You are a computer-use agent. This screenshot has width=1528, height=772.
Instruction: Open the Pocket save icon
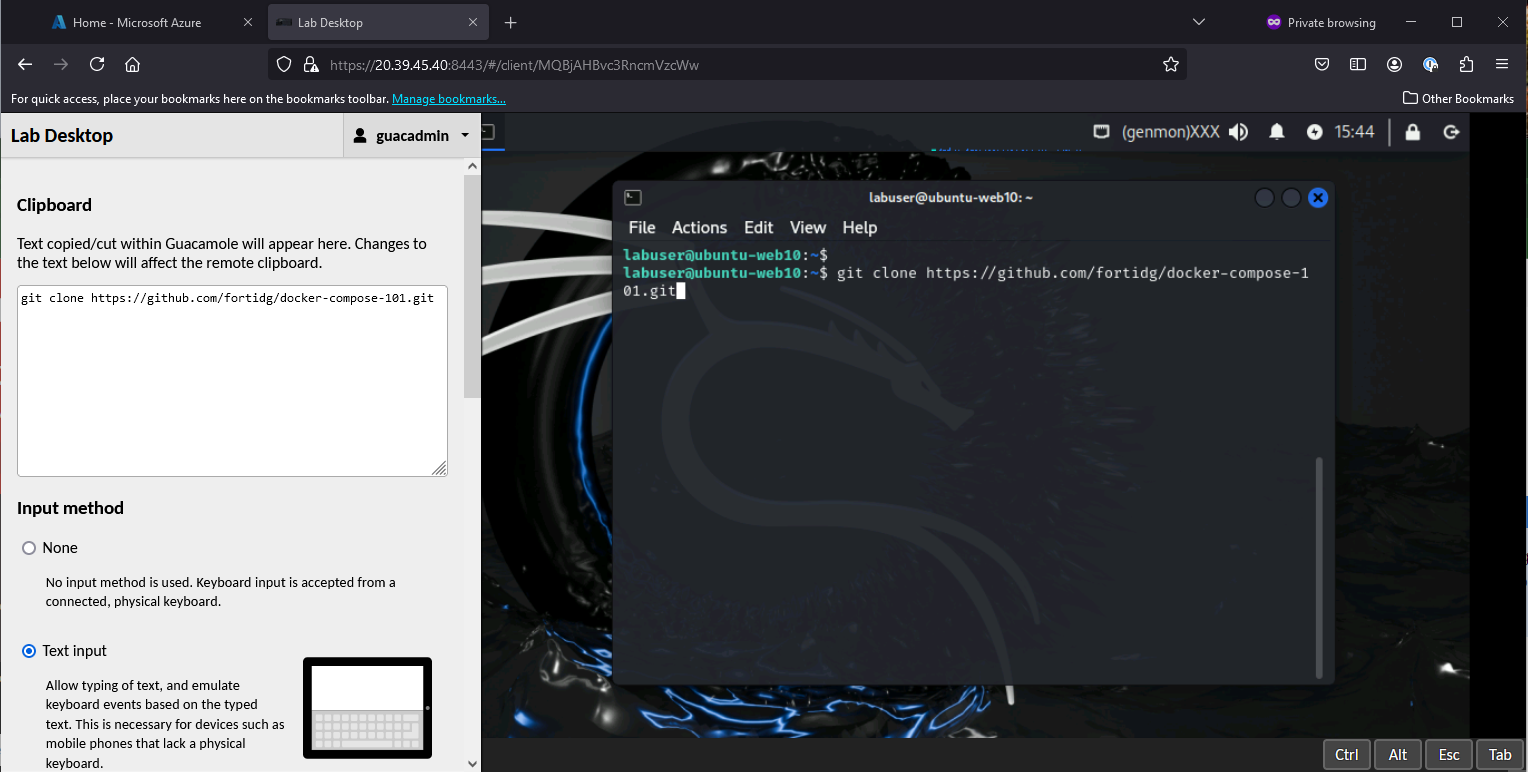tap(1322, 64)
